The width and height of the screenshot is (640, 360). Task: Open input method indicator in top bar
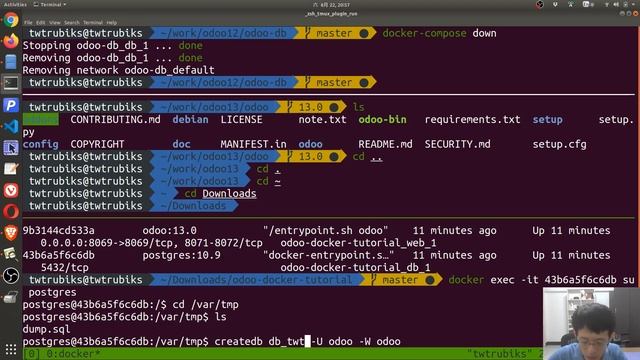pyautogui.click(x=588, y=4)
